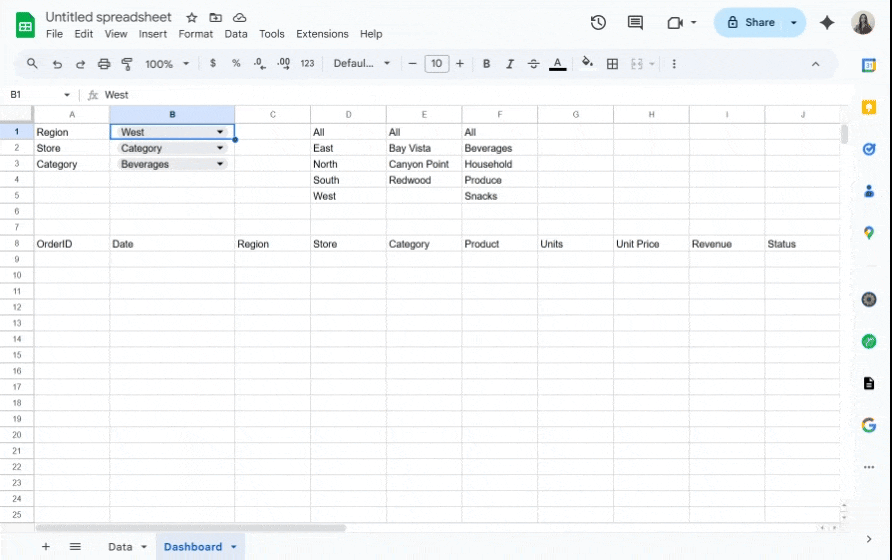Click the paint format roller icon
This screenshot has height=560, width=892.
pyautogui.click(x=127, y=64)
